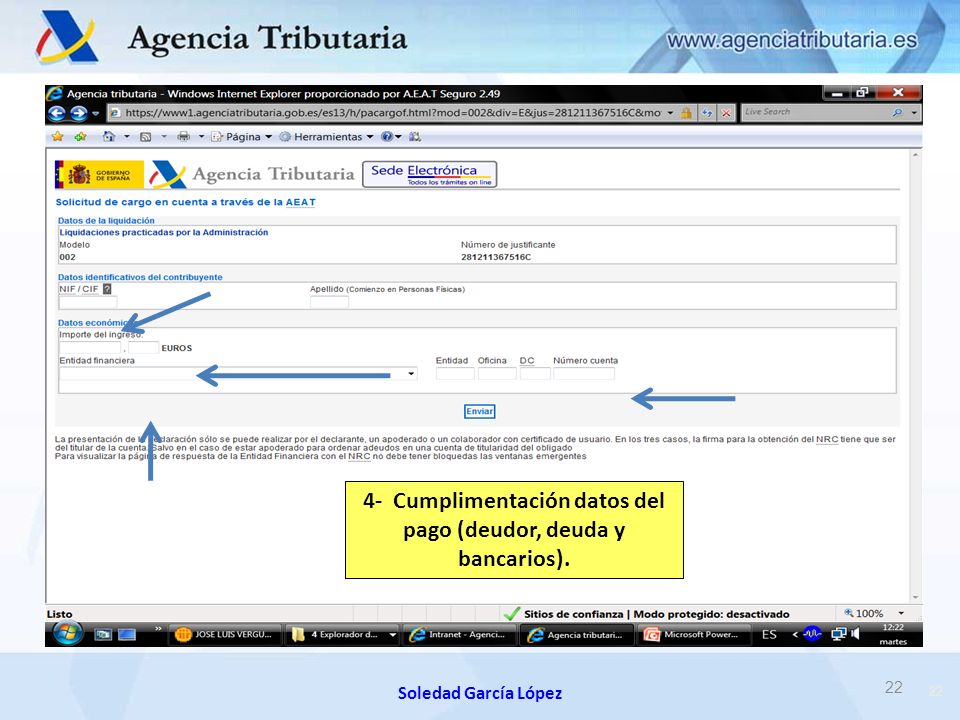960x720 pixels.
Task: Open the Help question mark menu
Action: pyautogui.click(x=391, y=137)
